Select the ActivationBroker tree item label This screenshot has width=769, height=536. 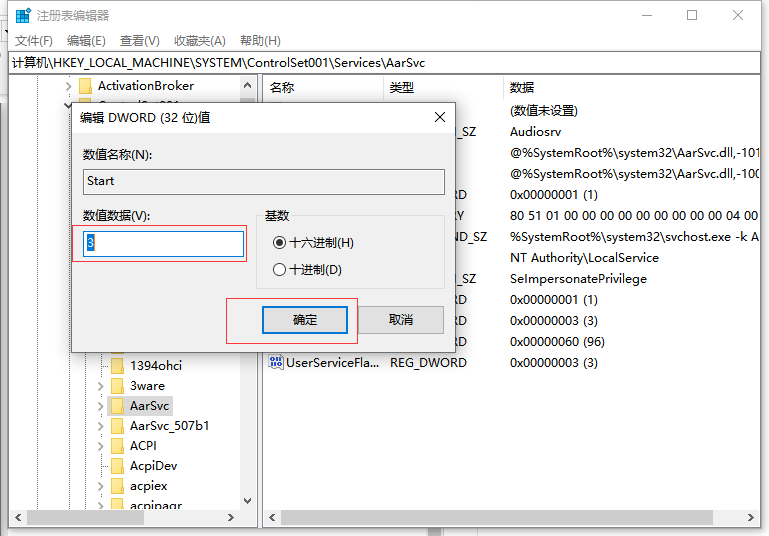(x=146, y=86)
